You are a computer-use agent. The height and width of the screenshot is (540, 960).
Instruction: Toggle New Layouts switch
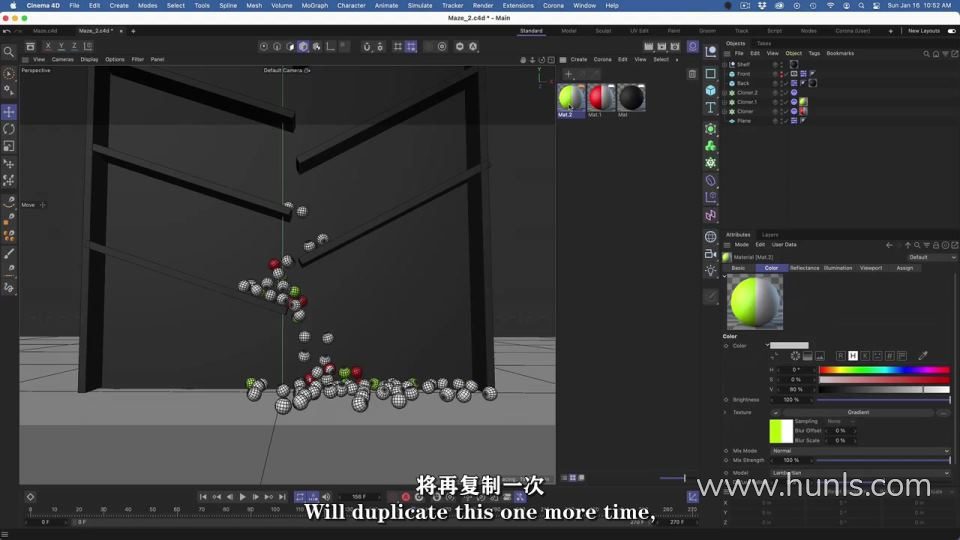tap(951, 31)
